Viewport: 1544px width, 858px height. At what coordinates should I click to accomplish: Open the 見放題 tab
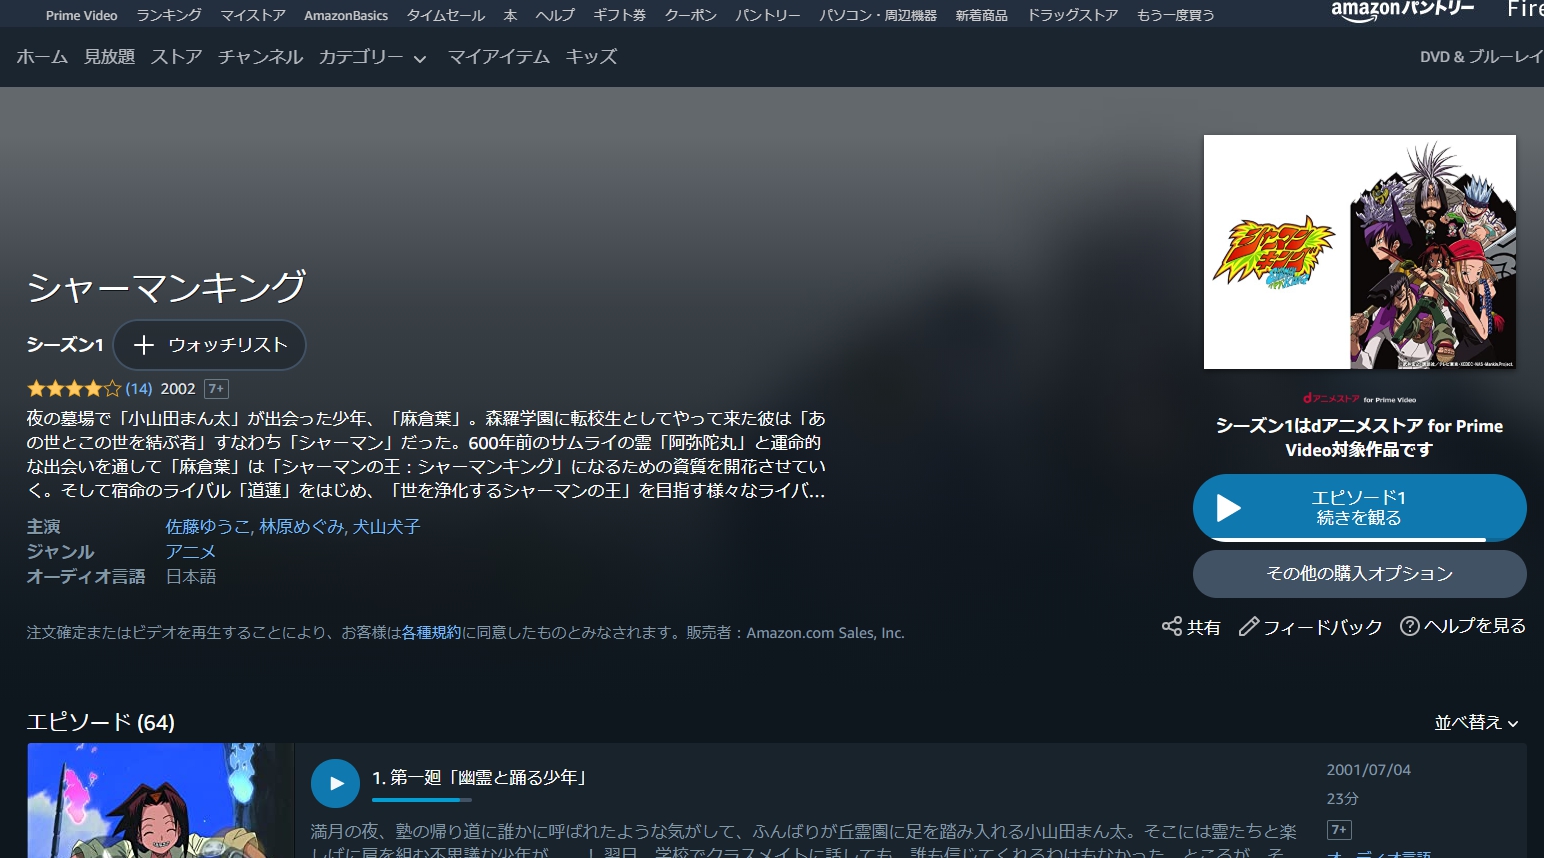click(109, 57)
